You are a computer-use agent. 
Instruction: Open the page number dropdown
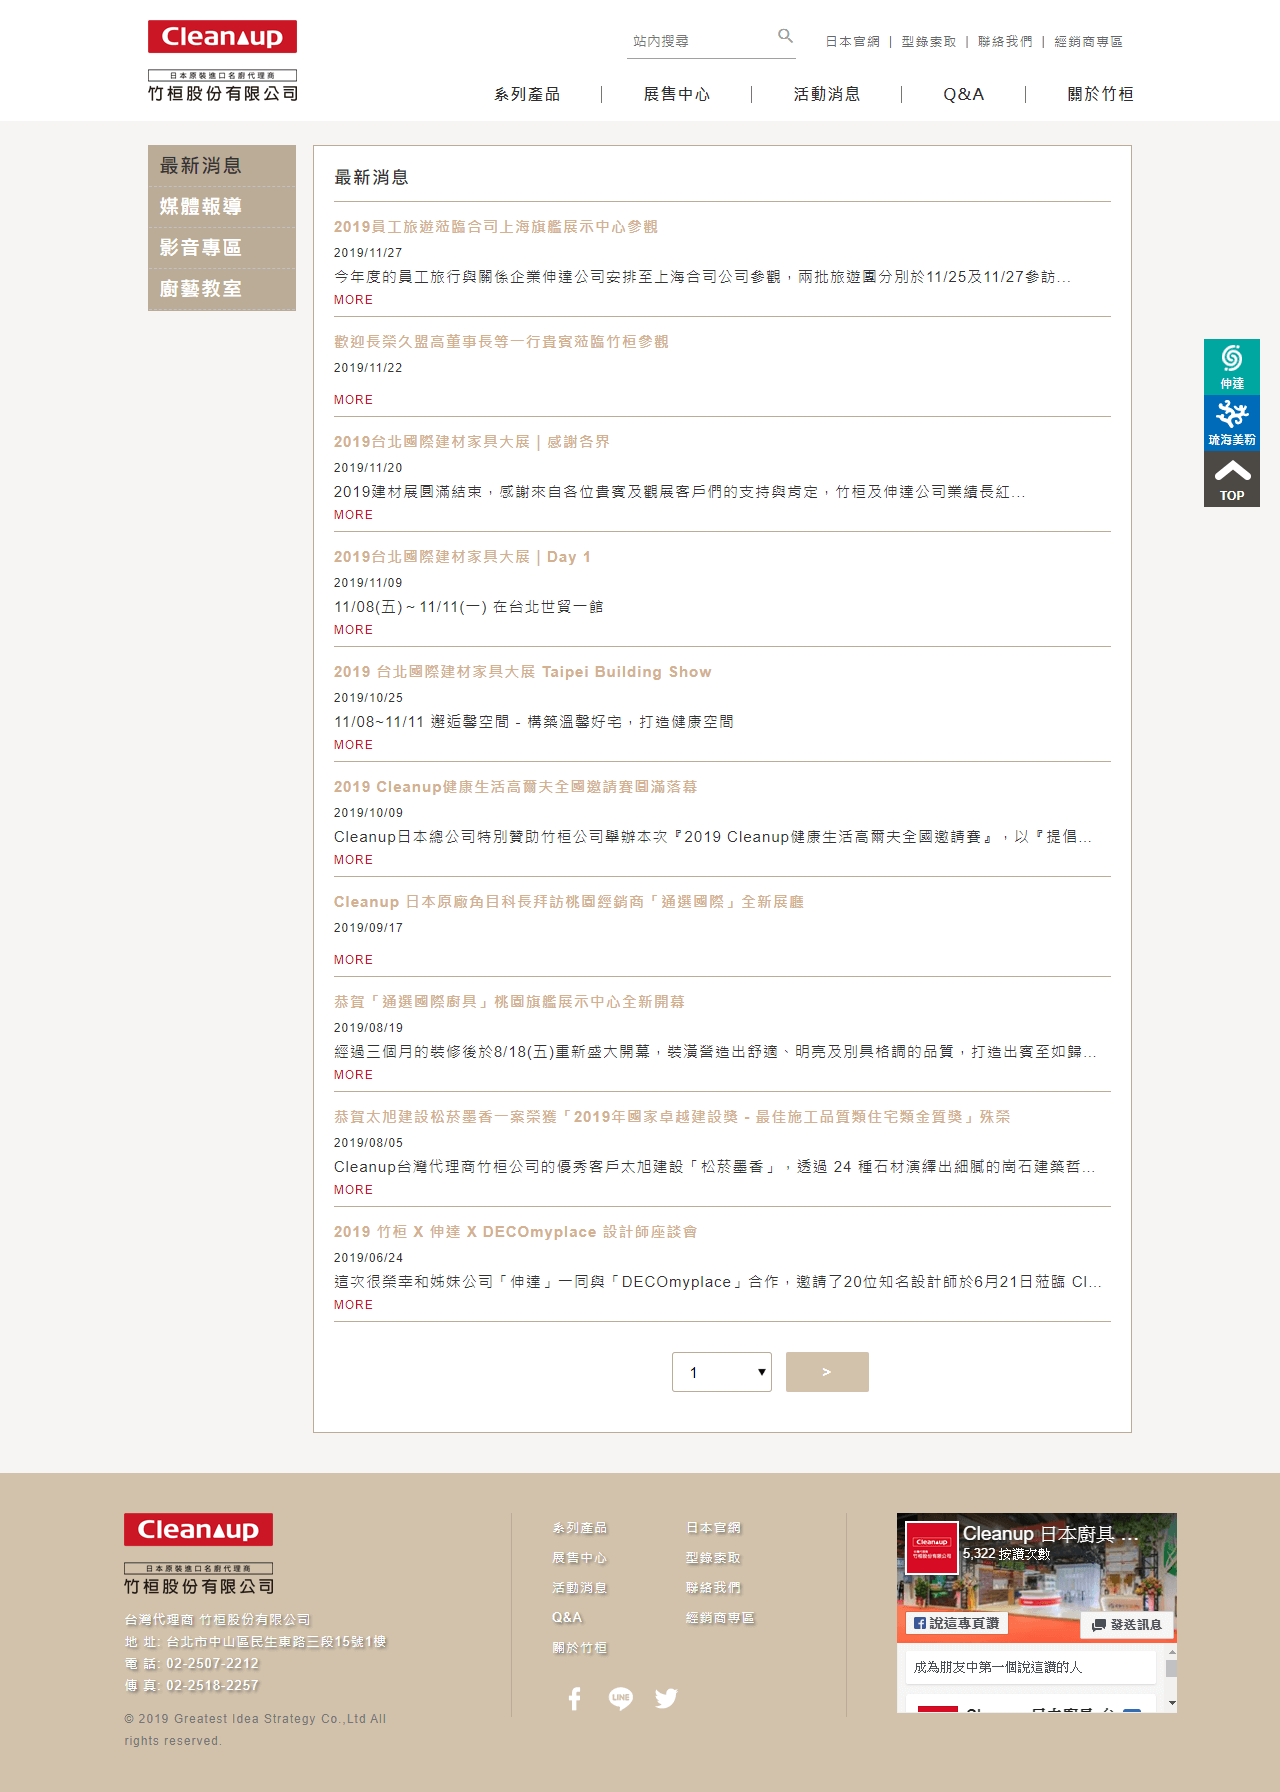pos(722,1372)
